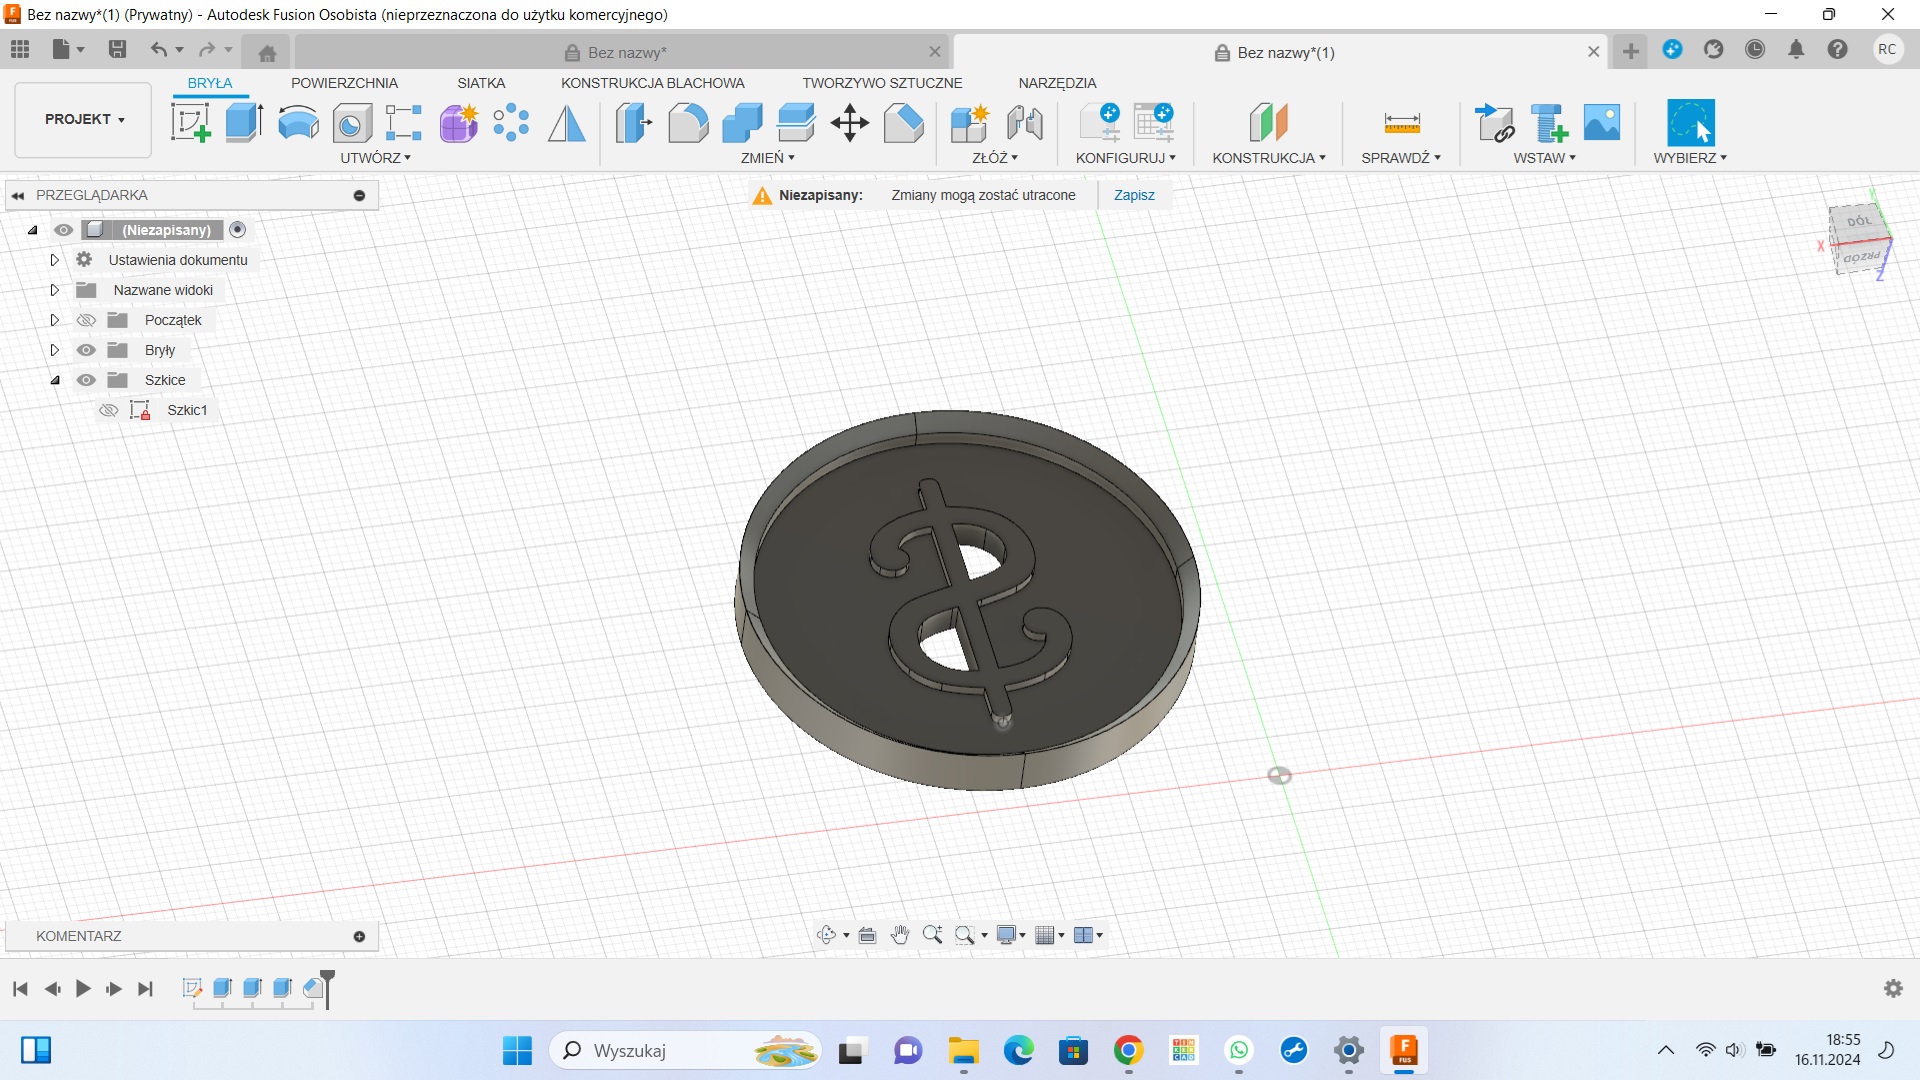Toggle visibility of Początek folder

coord(87,320)
